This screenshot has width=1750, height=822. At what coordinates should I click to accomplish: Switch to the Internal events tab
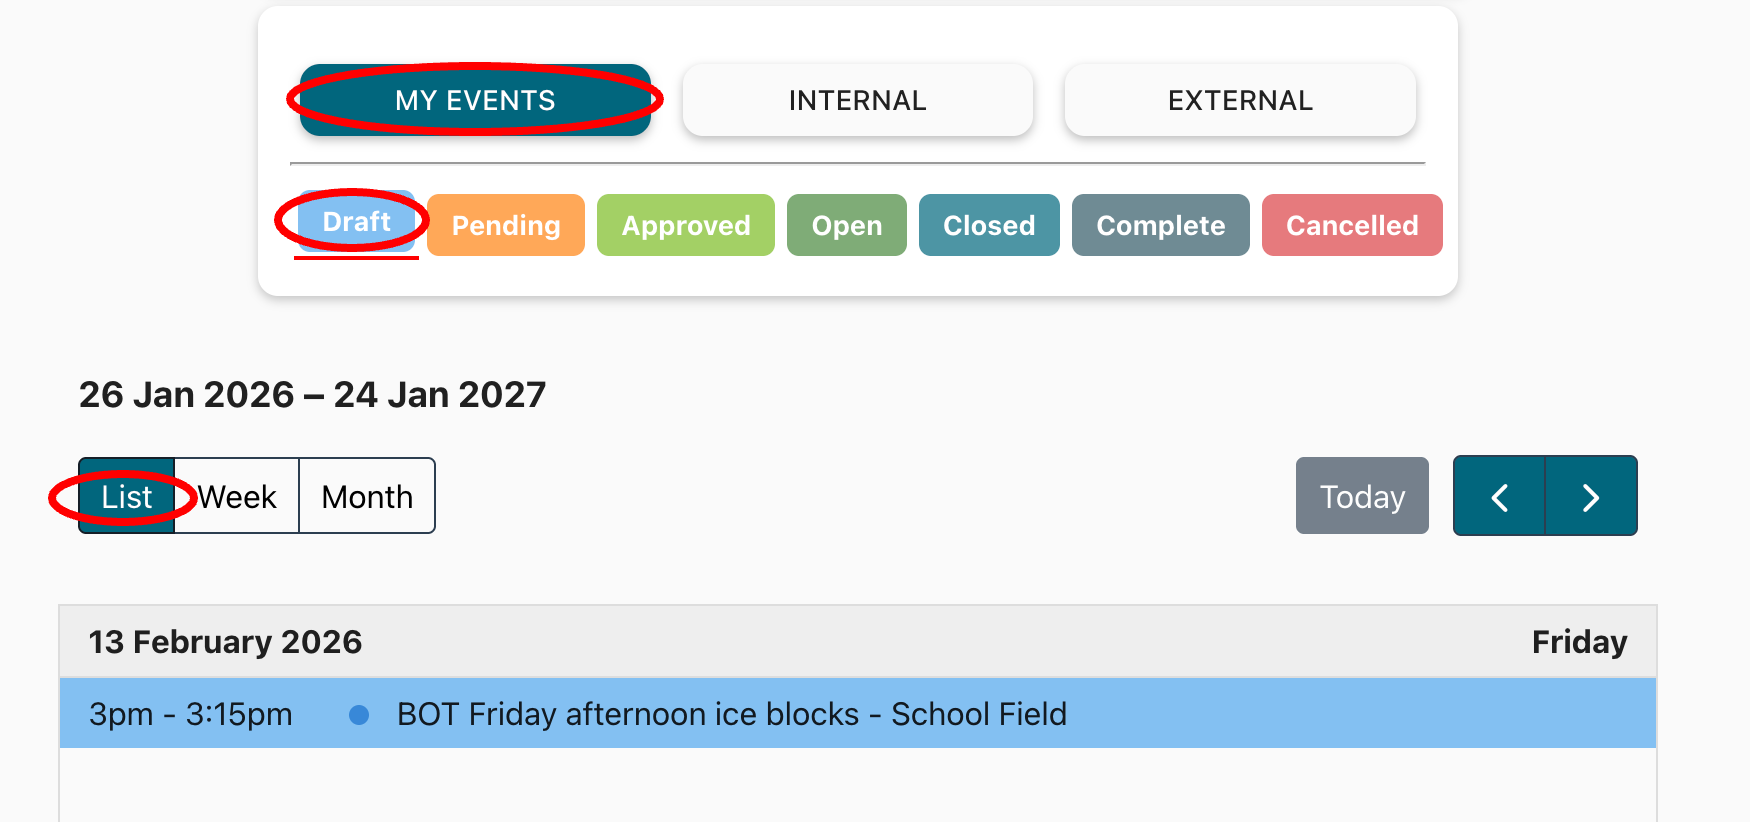coord(857,100)
